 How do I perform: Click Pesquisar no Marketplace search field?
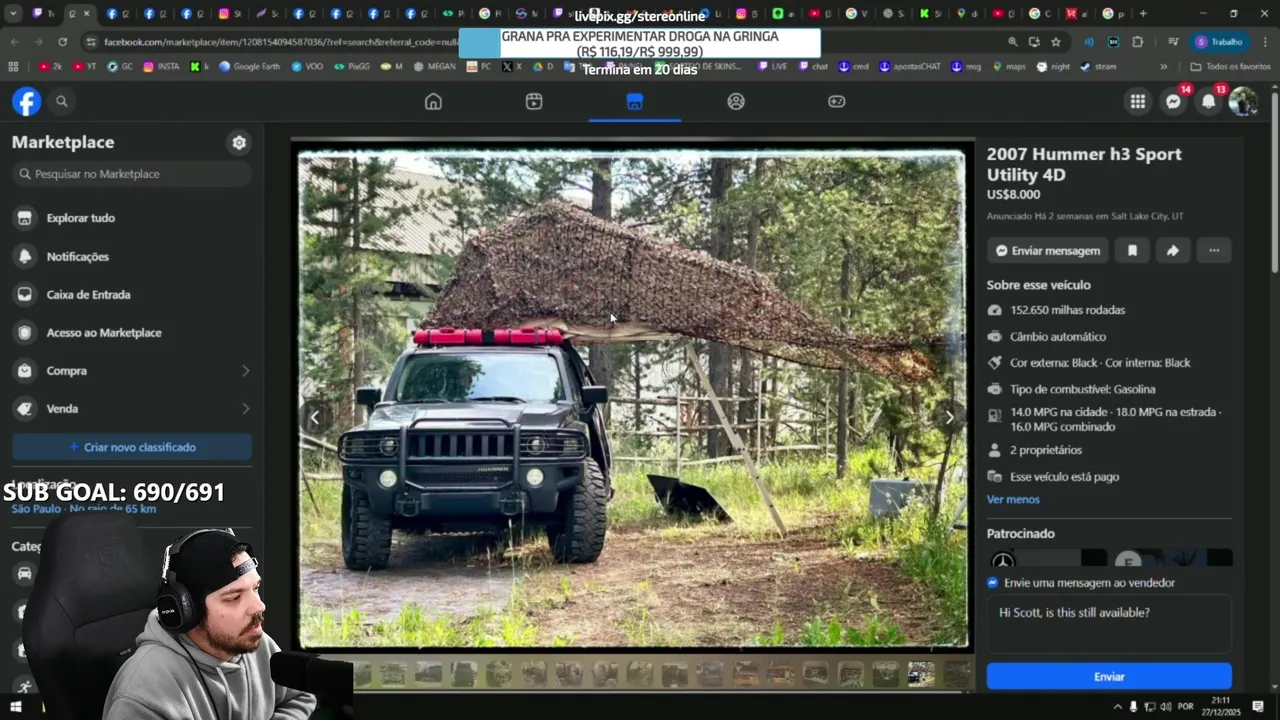pyautogui.click(x=132, y=174)
